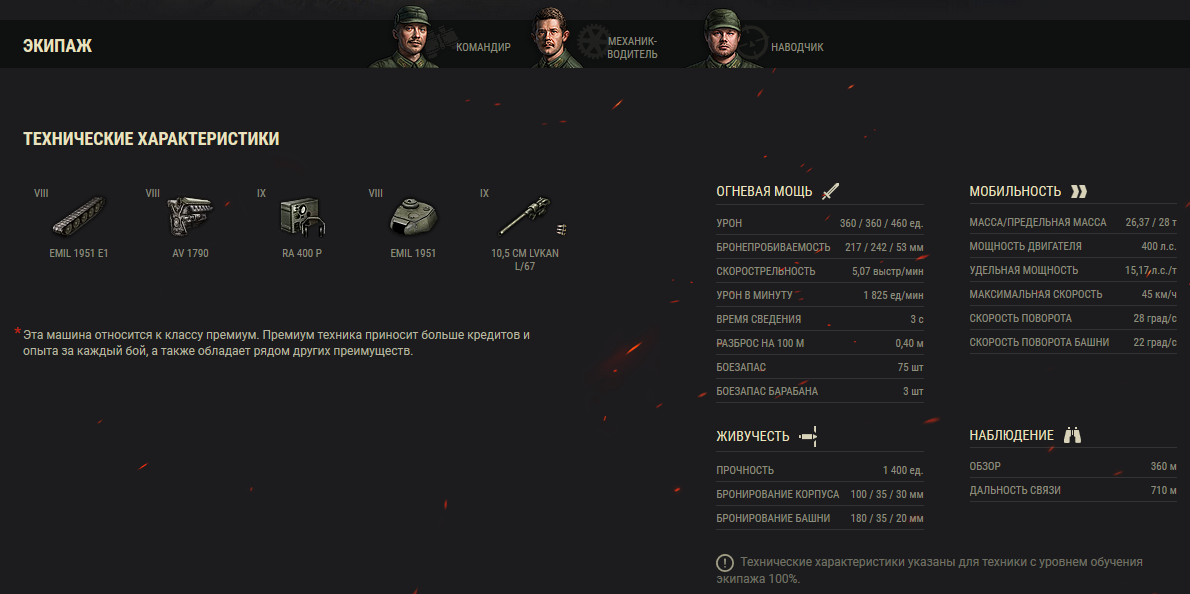Click the Прочность 1 400 ед. row

point(820,470)
